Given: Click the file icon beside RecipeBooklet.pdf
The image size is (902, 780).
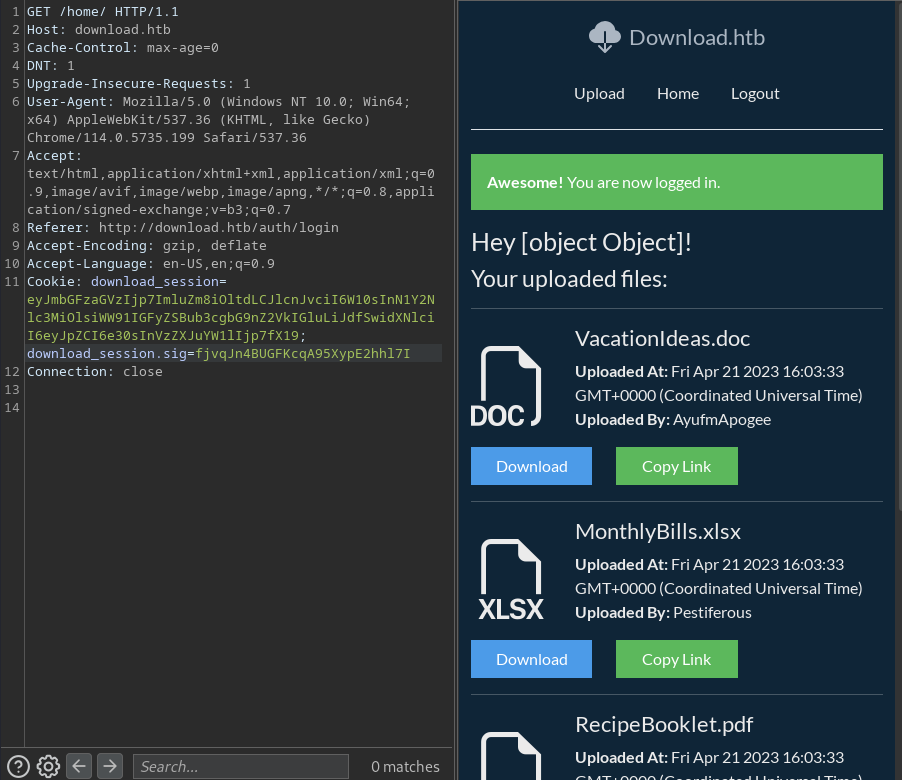Looking at the screenshot, I should click(x=511, y=756).
